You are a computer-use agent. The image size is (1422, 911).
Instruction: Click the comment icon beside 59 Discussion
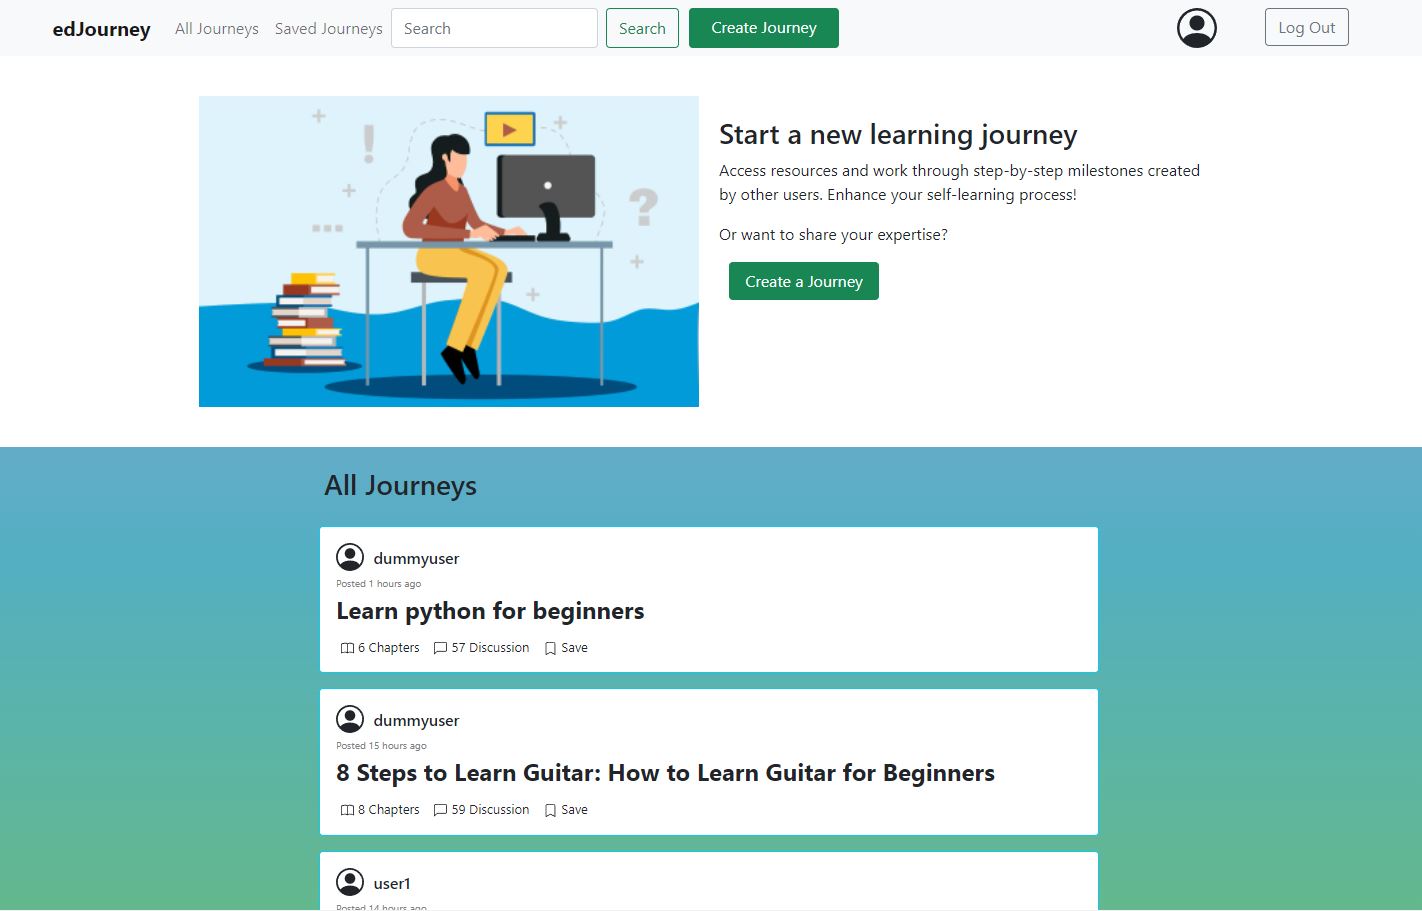[x=440, y=810]
